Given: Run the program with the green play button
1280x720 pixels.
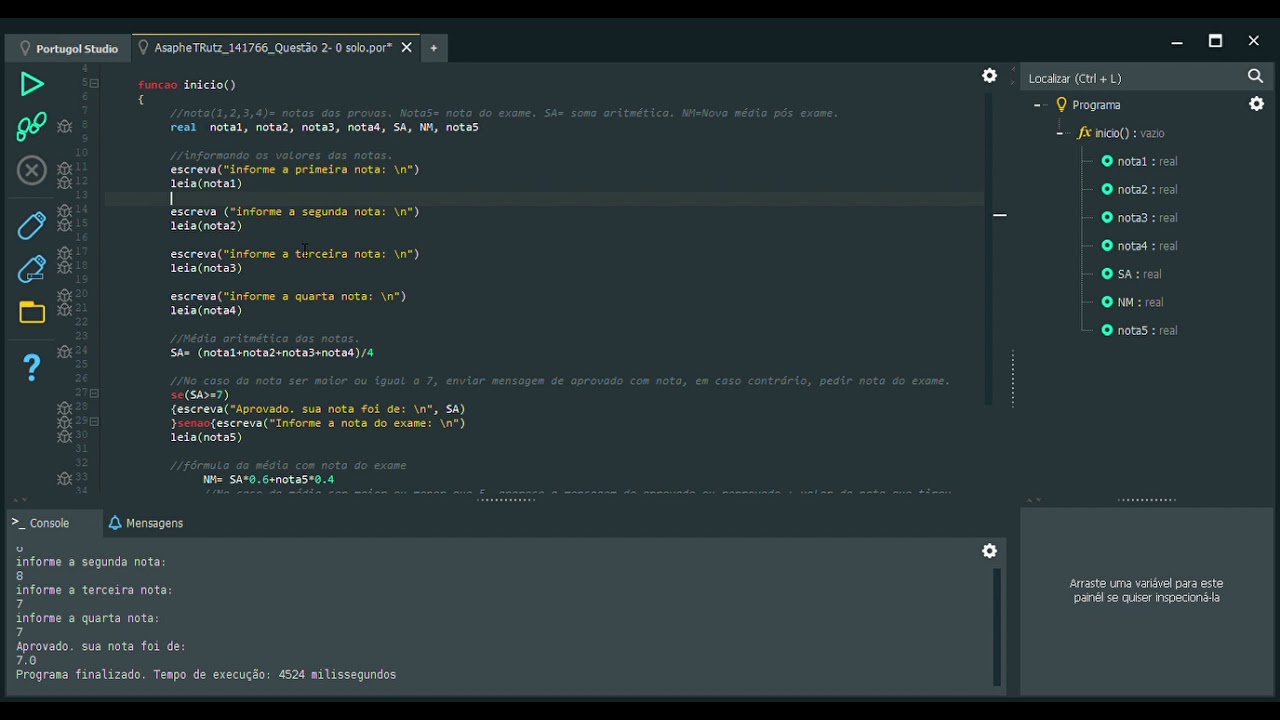Looking at the screenshot, I should pyautogui.click(x=32, y=84).
